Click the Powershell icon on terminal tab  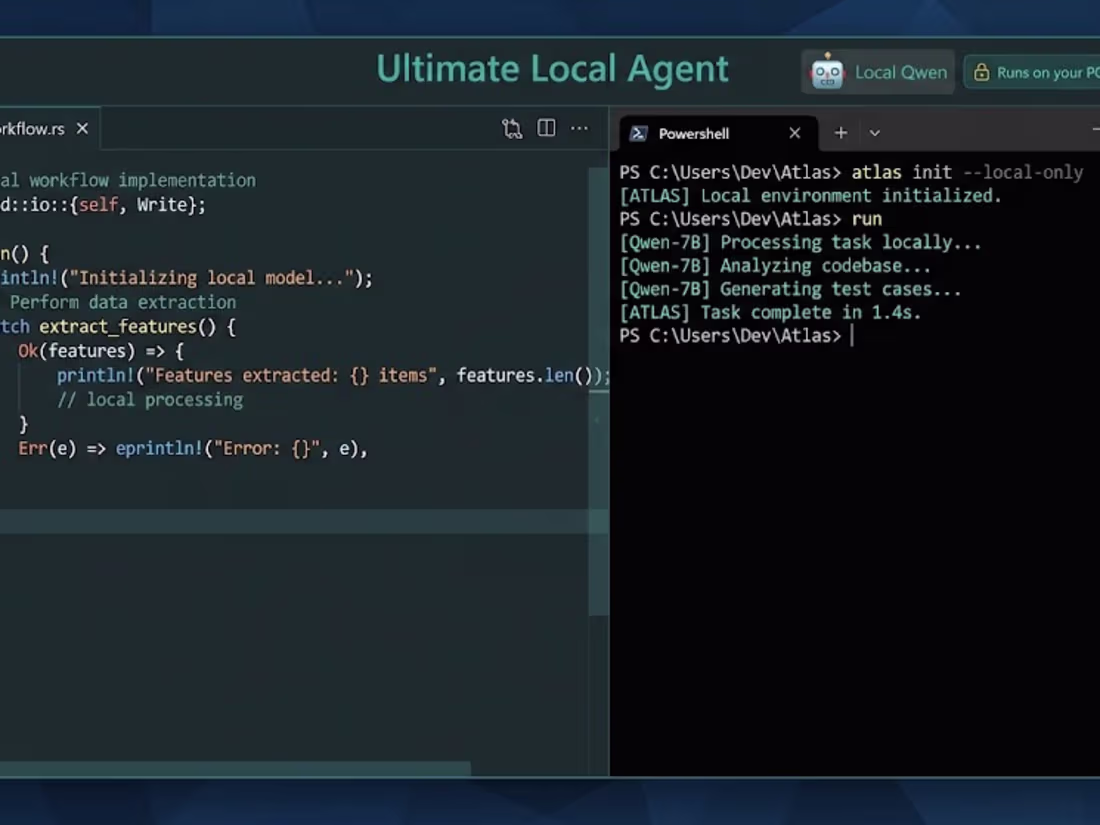pos(638,133)
